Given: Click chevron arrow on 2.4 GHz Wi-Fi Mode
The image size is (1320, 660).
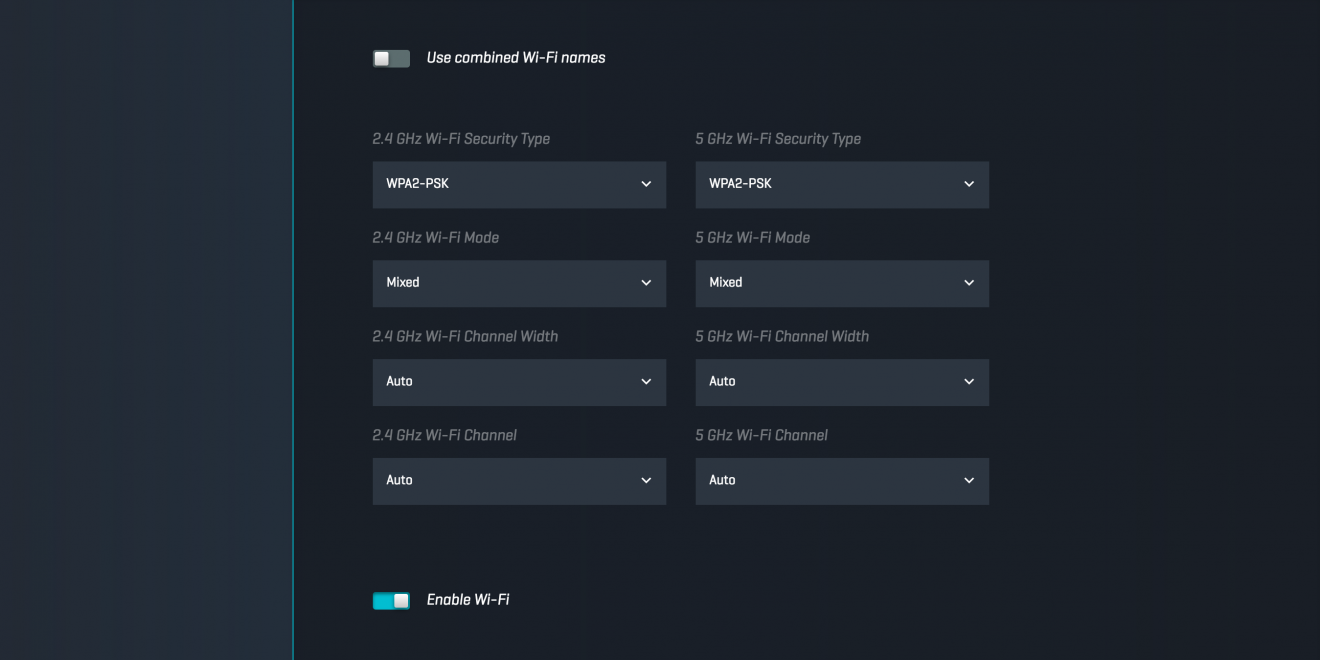Looking at the screenshot, I should pos(646,283).
